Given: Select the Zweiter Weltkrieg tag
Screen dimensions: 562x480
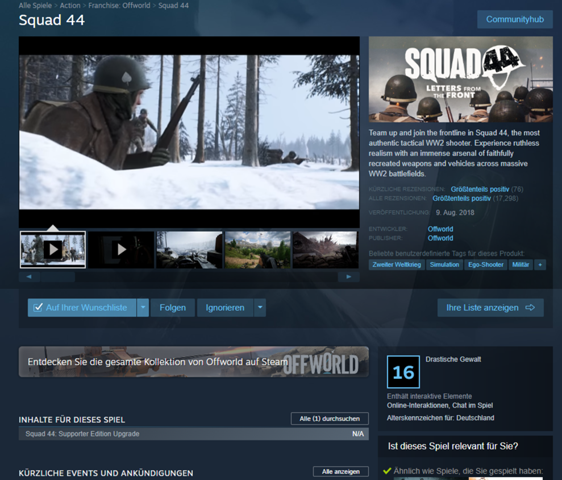Looking at the screenshot, I should pyautogui.click(x=396, y=265).
